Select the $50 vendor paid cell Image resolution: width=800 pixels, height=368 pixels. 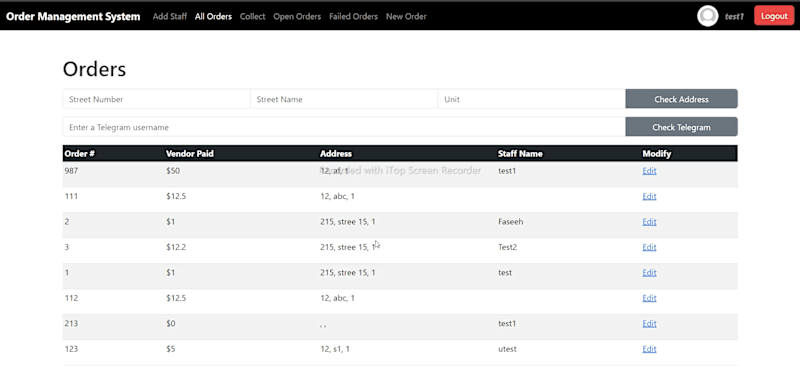[x=173, y=171]
